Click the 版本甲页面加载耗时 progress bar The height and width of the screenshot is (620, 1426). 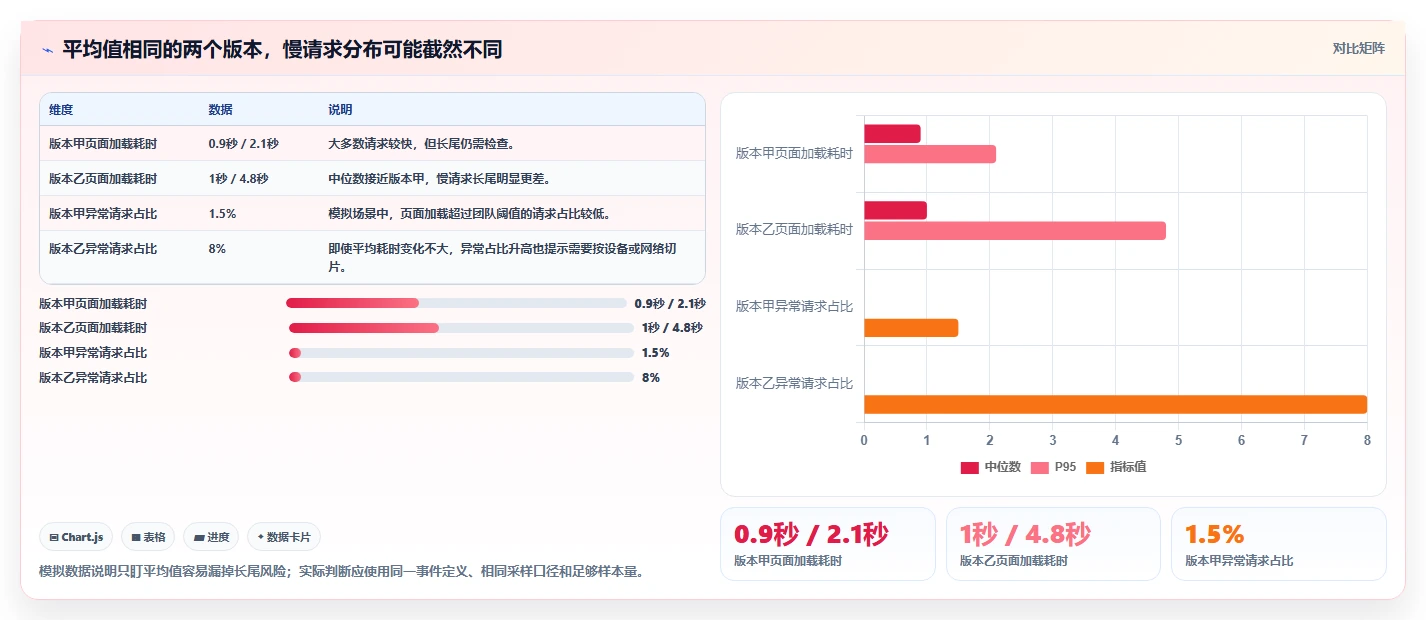pos(456,303)
